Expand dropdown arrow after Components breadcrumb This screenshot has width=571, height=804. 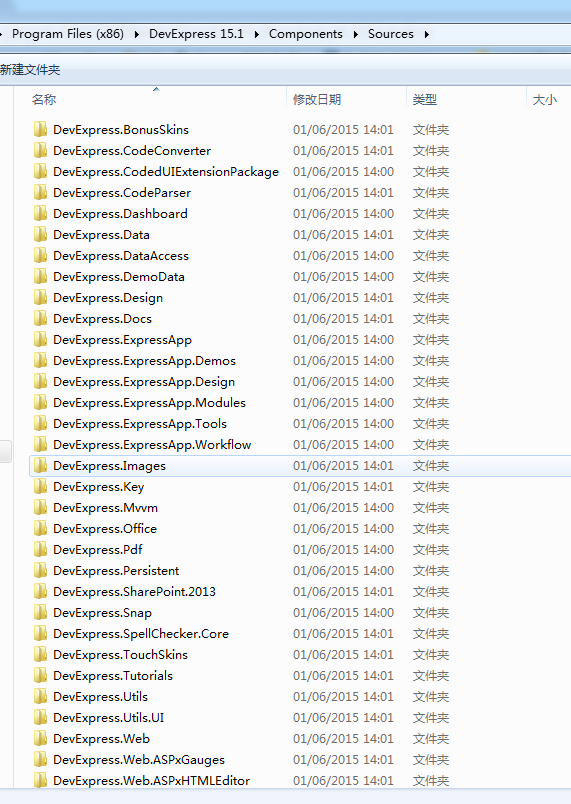355,34
